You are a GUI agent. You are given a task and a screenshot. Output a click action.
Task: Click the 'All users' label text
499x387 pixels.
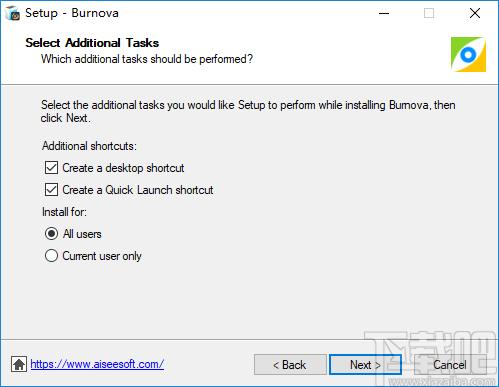click(x=82, y=234)
